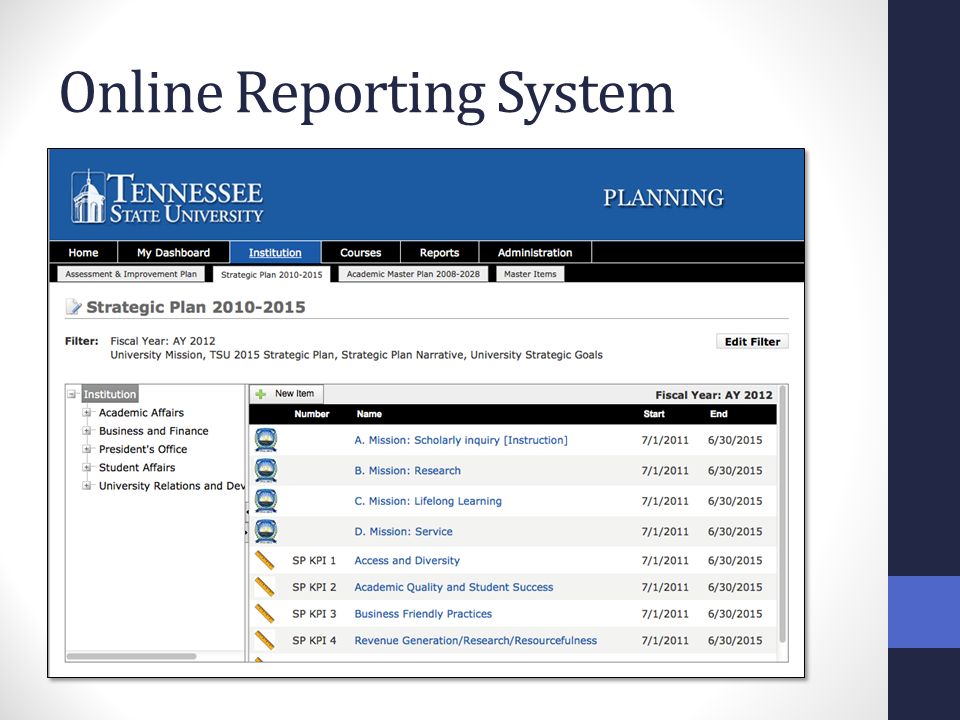Screen dimensions: 960x720
Task: Click the Tennessee State University logo
Action: click(x=167, y=197)
